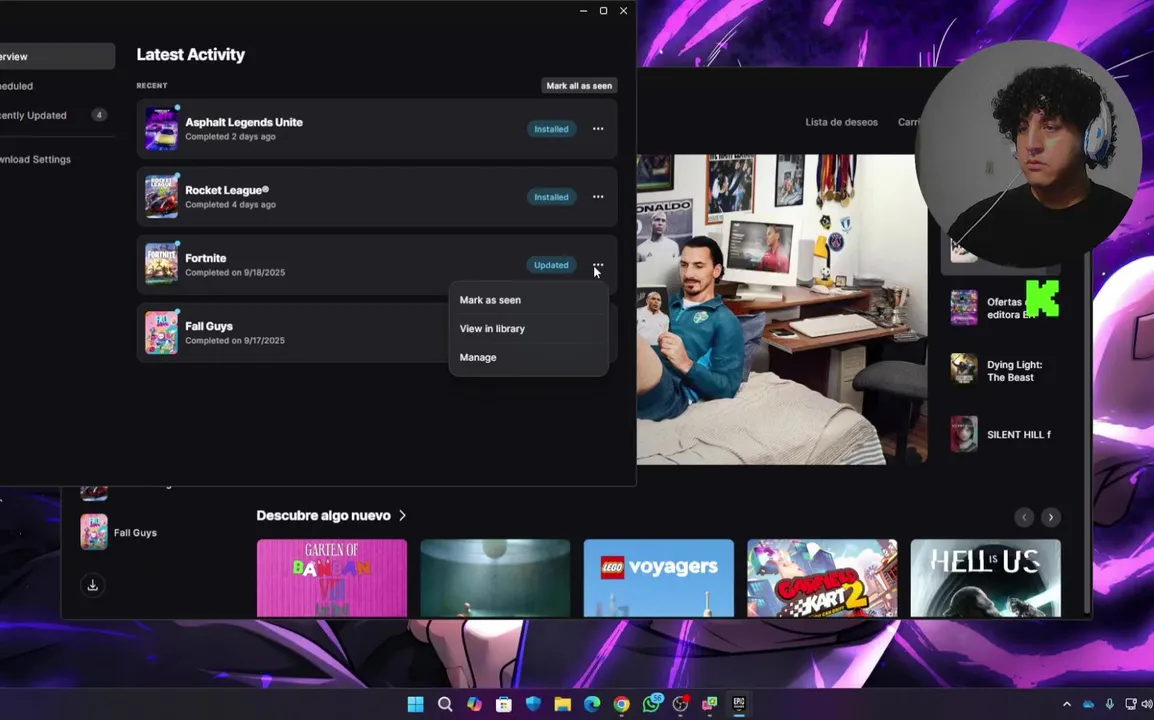Launch Microsoft Edge from the taskbar
Viewport: 1154px width, 720px height.
(x=592, y=704)
